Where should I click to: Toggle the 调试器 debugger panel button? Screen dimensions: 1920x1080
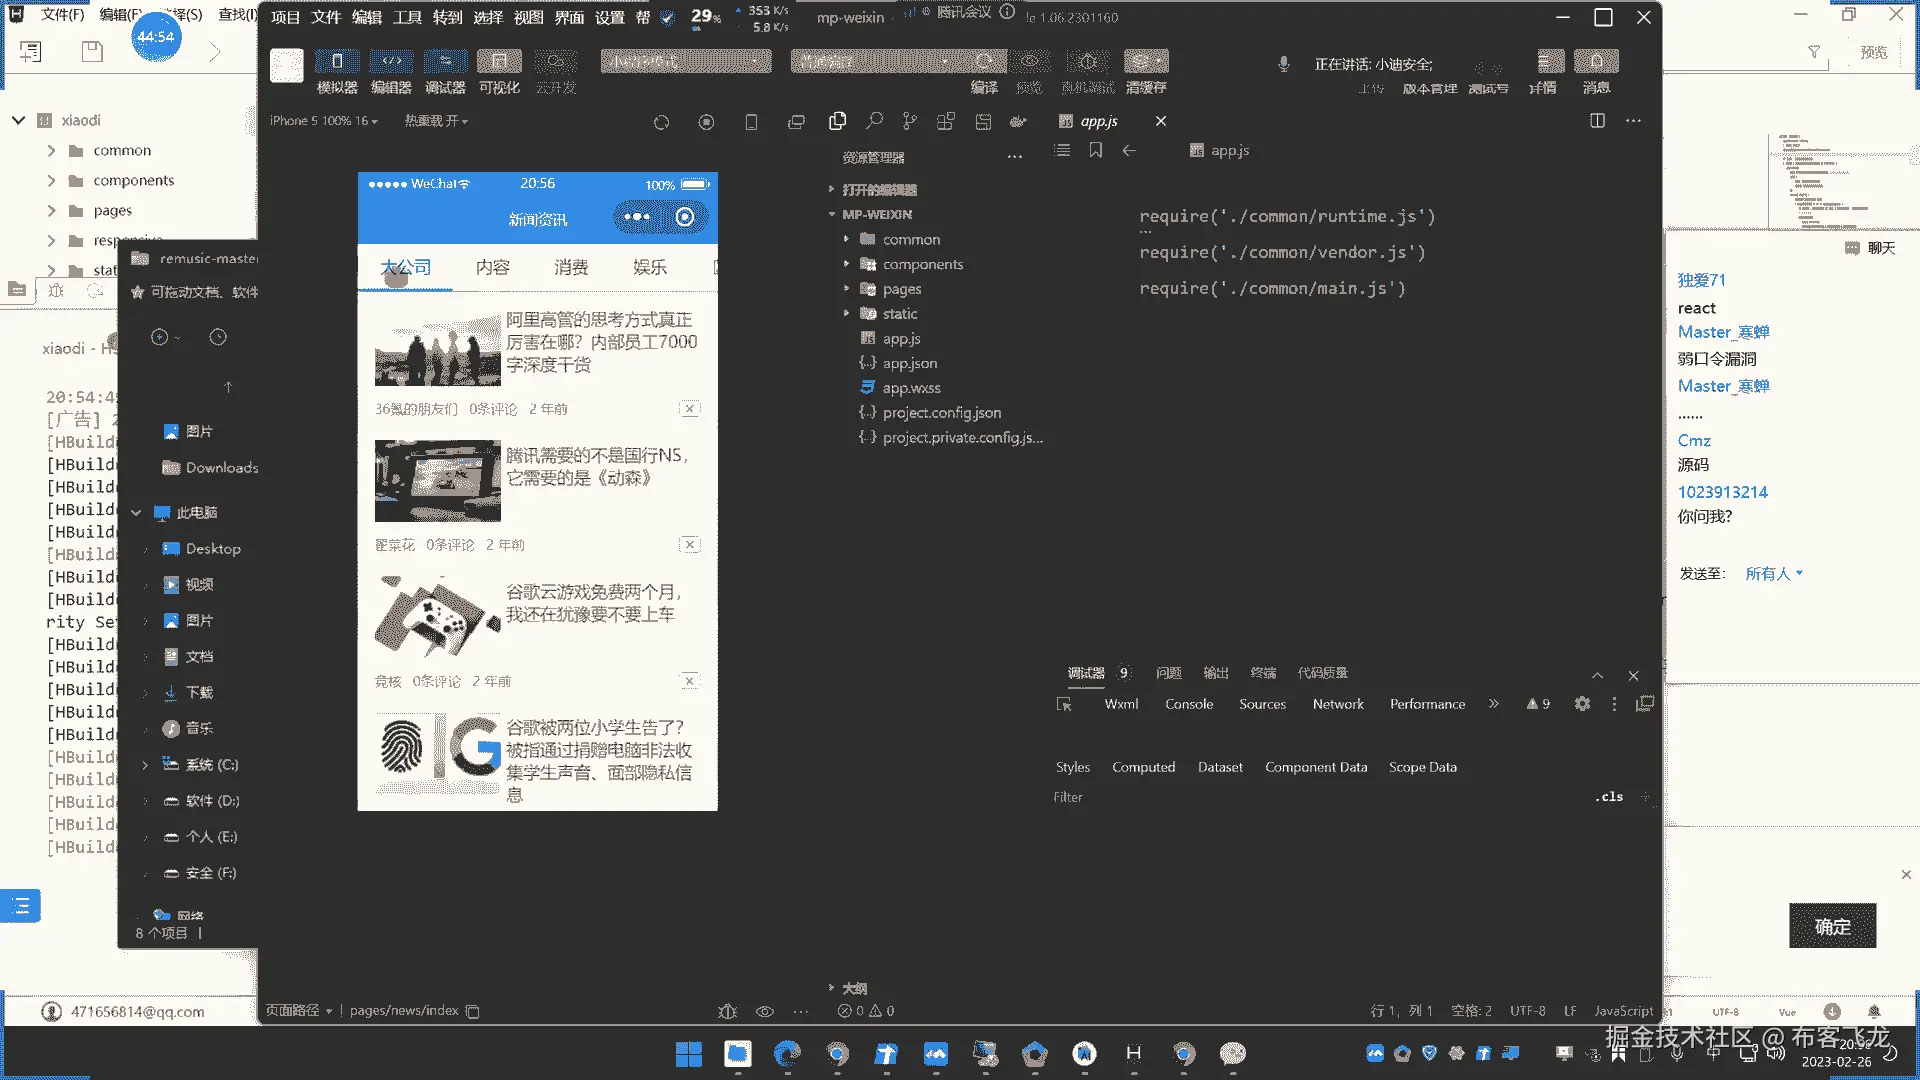coord(445,62)
